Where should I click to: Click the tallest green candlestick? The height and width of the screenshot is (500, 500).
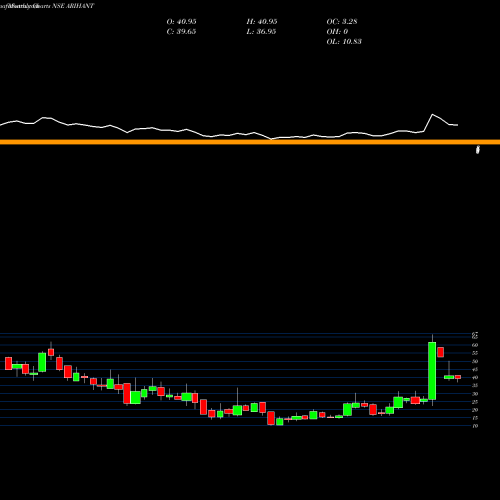pyautogui.click(x=432, y=371)
